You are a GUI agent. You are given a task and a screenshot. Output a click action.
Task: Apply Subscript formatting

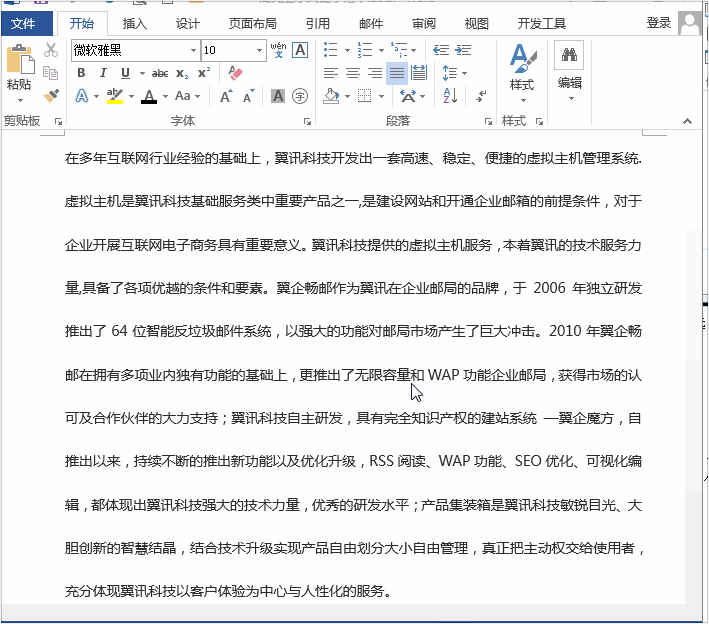click(x=182, y=73)
